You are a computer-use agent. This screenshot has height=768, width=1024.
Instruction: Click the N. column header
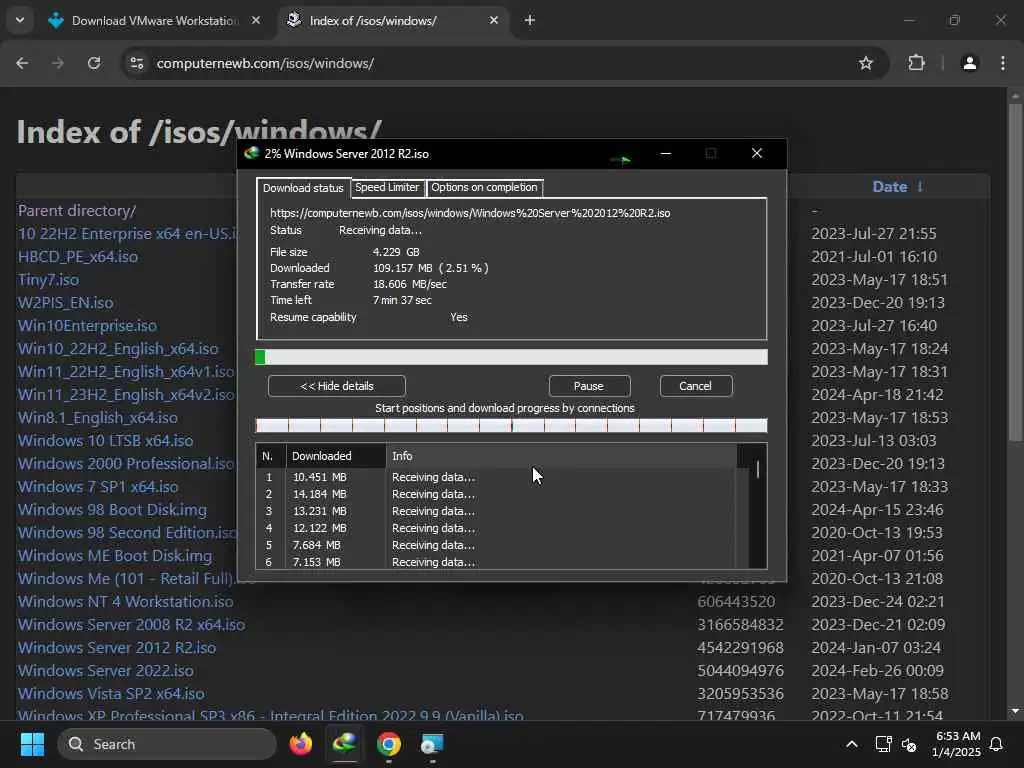(270, 456)
